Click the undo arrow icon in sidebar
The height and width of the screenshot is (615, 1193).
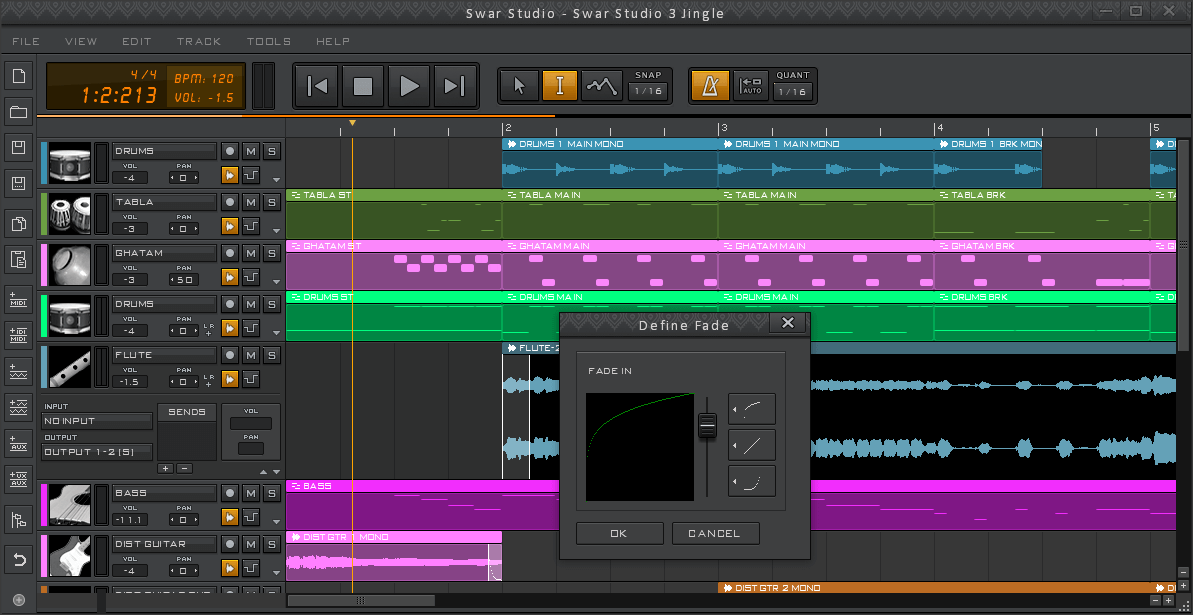pyautogui.click(x=19, y=560)
